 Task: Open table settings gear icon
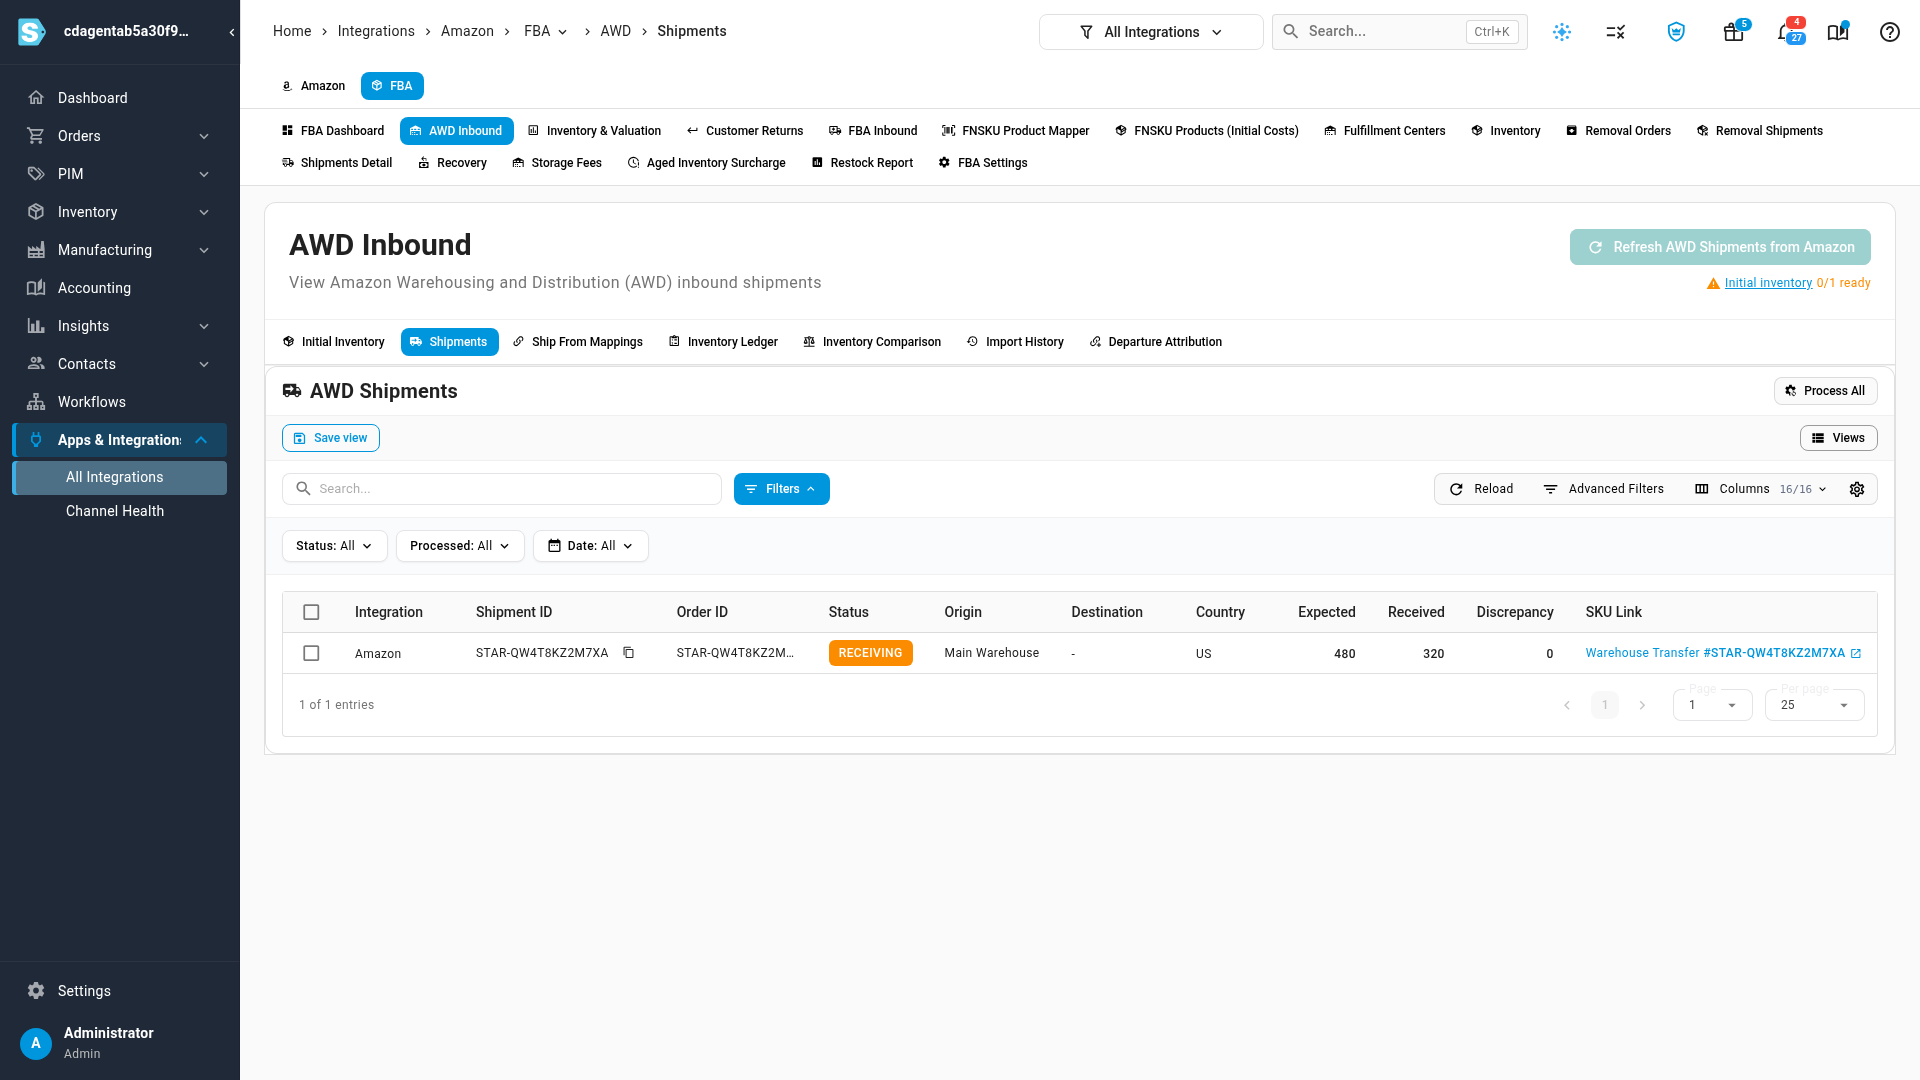[1857, 489]
